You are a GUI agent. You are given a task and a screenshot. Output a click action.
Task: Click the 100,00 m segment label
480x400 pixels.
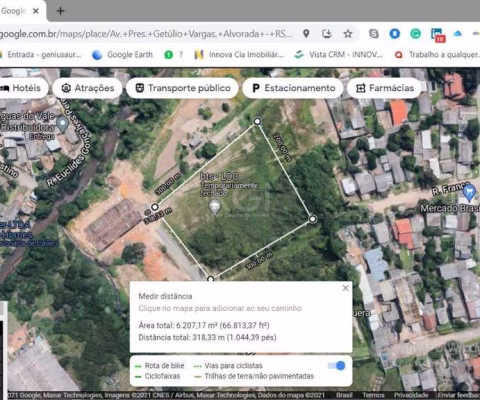[259, 261]
